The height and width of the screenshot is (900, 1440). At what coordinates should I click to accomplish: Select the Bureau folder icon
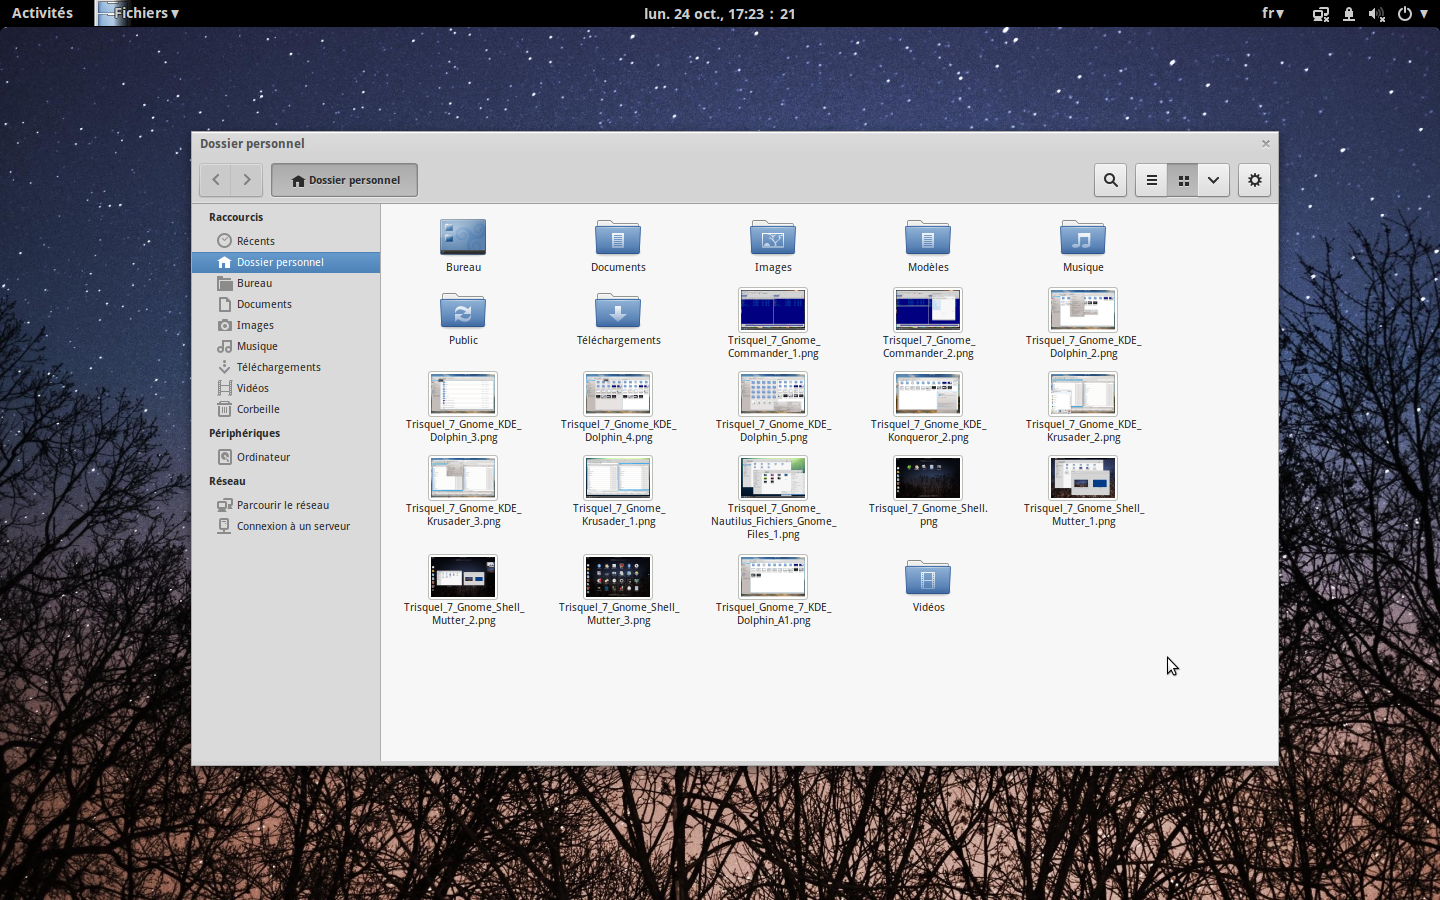click(463, 237)
